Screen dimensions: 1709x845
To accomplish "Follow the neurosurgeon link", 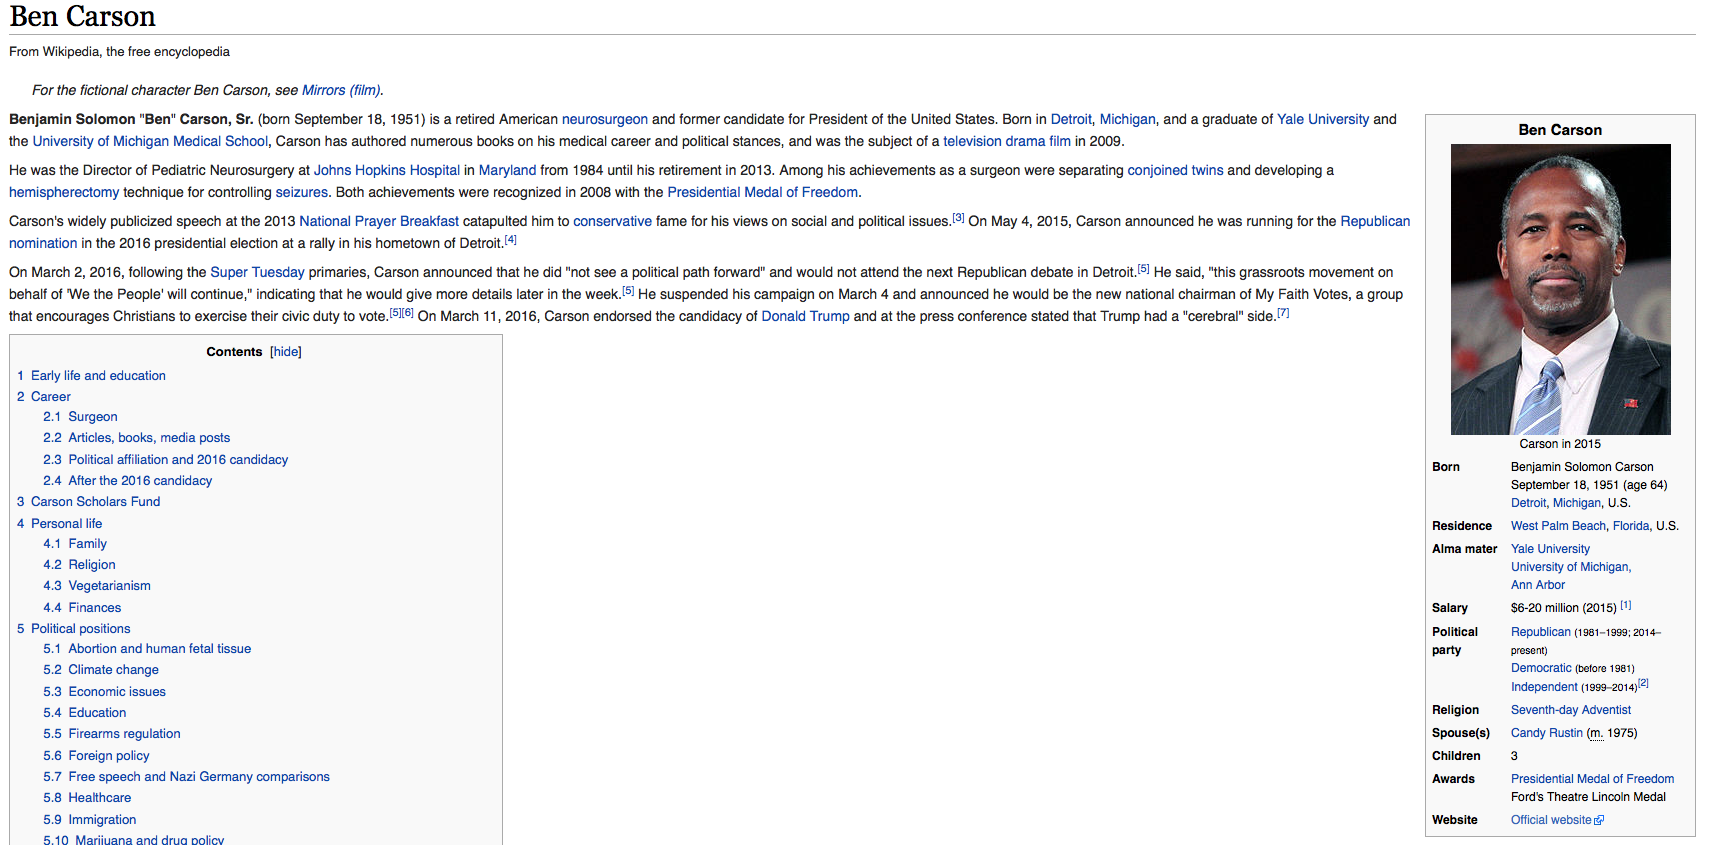I will [x=605, y=119].
